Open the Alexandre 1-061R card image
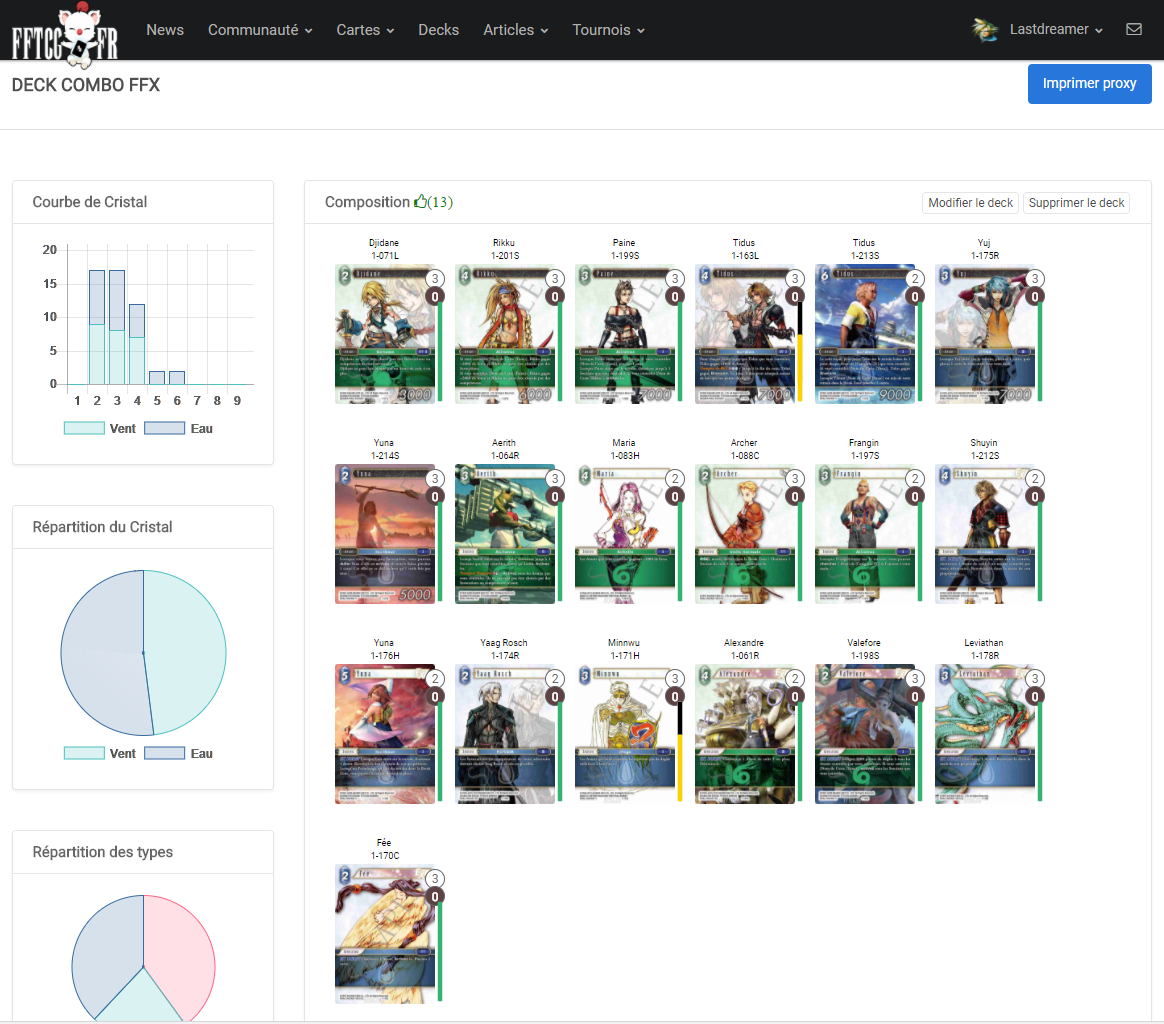This screenshot has height=1024, width=1164. pyautogui.click(x=745, y=734)
